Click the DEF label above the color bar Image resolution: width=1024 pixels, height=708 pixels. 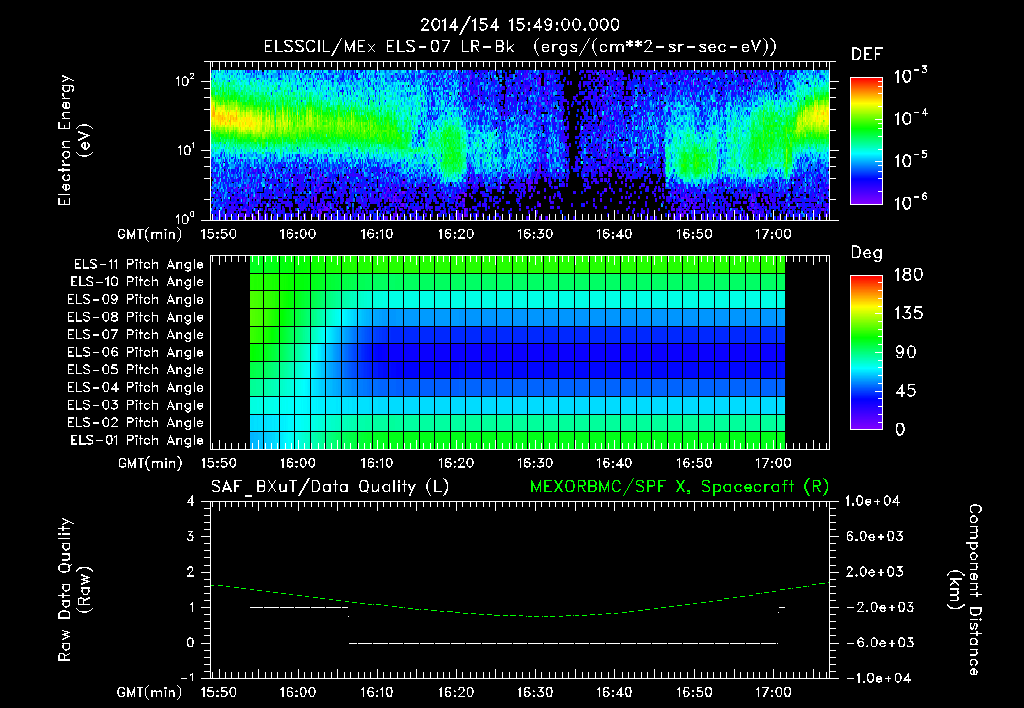tap(867, 55)
